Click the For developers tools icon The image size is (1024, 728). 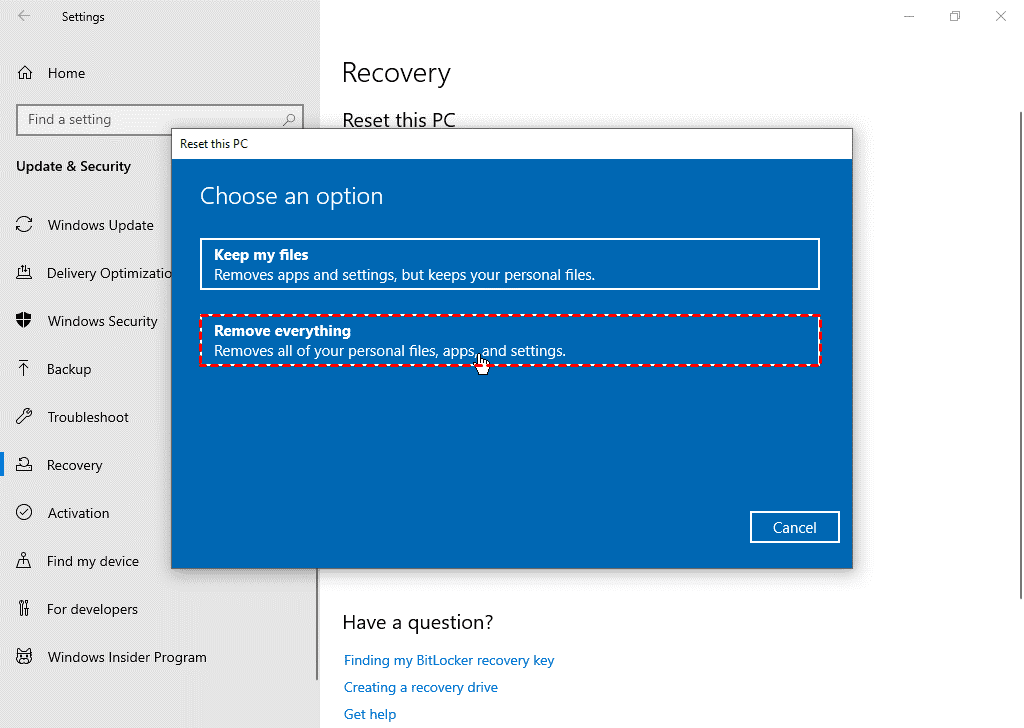point(25,609)
